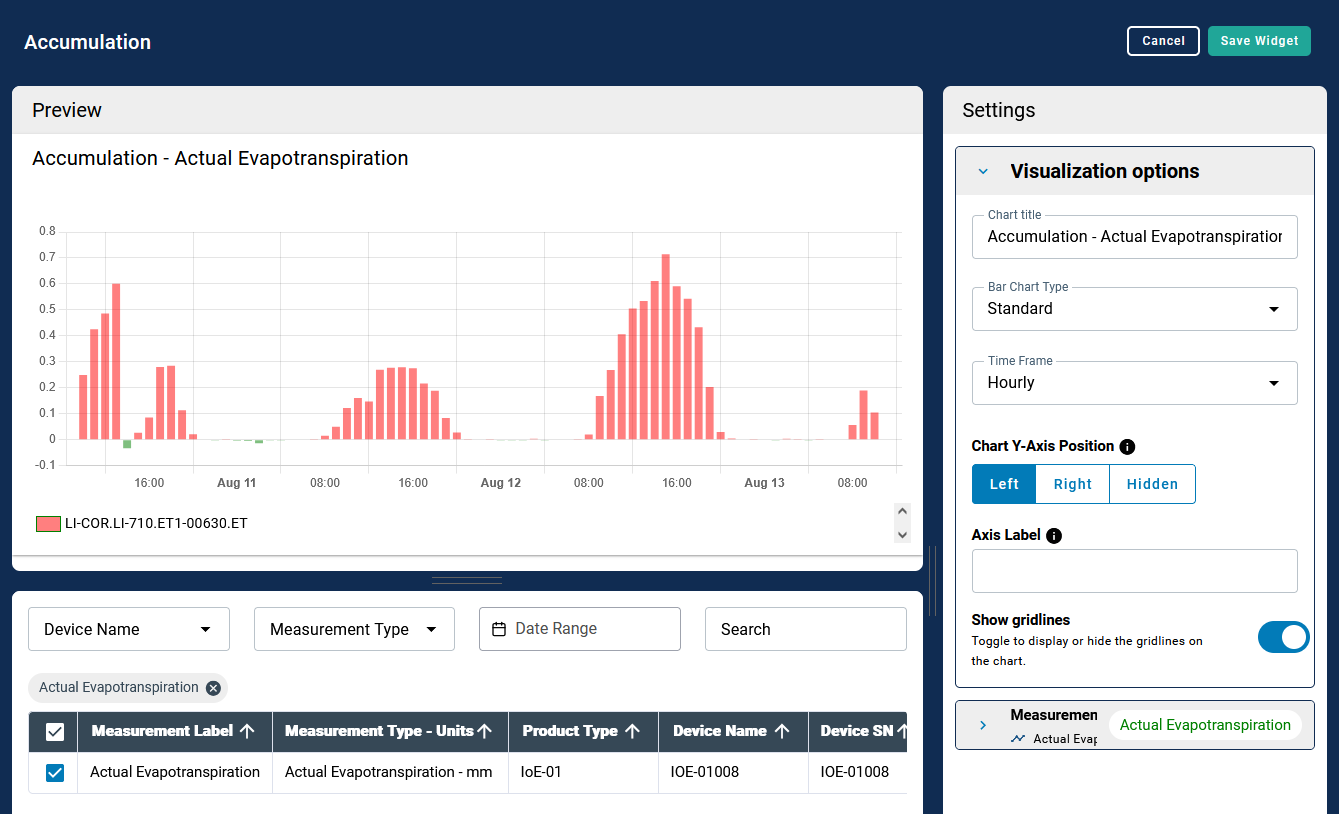Sort by Measurement Label arrow icon
Screen dimensions: 1339x814
tap(248, 731)
